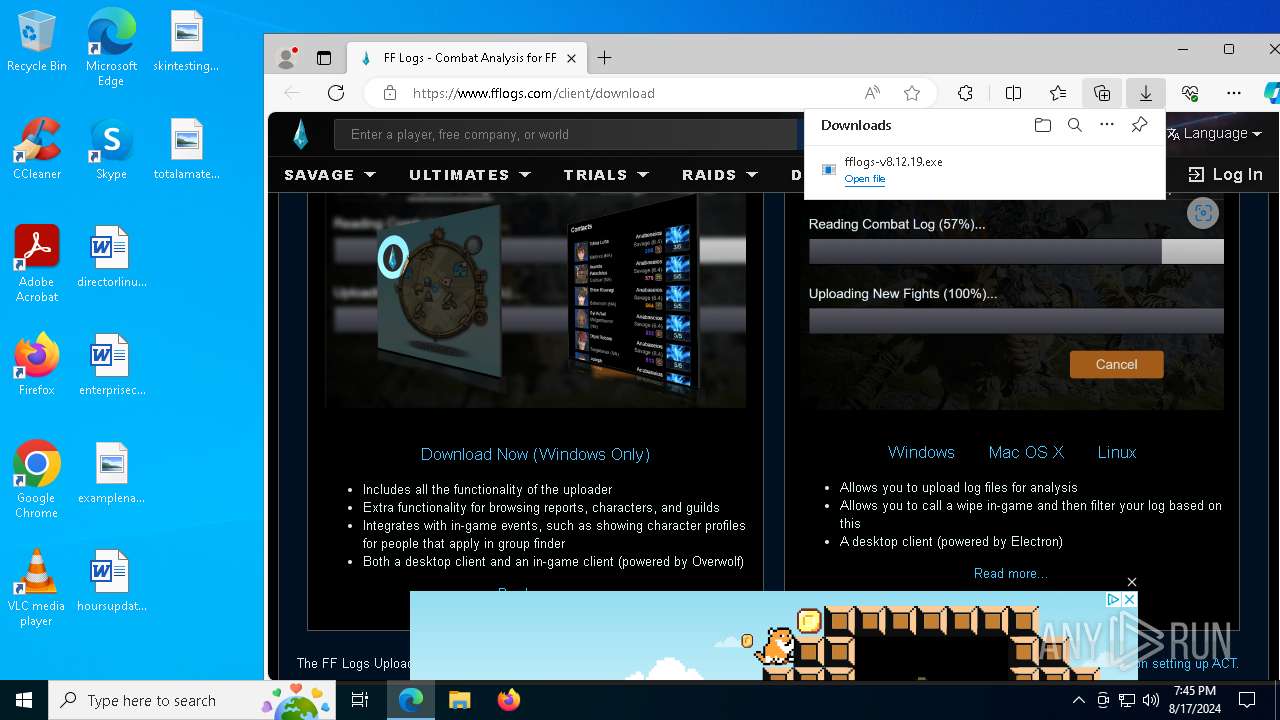This screenshot has width=1280, height=720.
Task: Select Google Chrome desktop shortcut
Action: coord(37,480)
